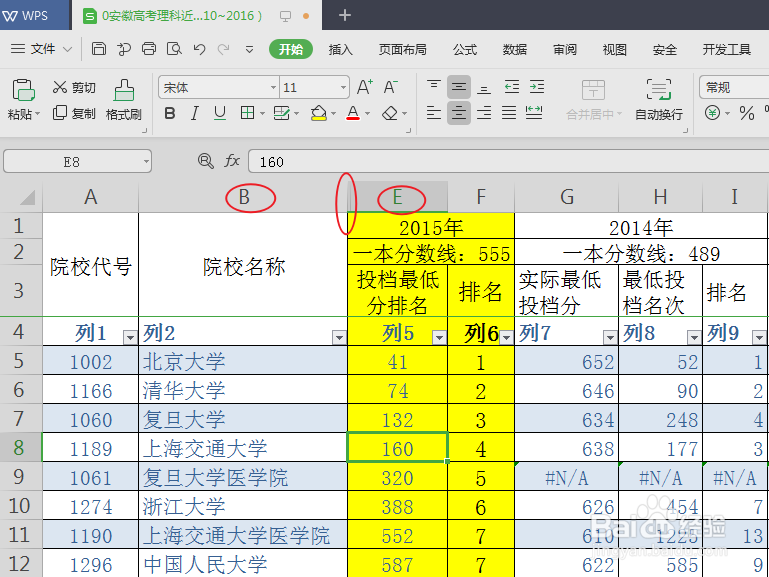Click 自动换行 wrap text button
769x577 pixels.
[x=659, y=100]
